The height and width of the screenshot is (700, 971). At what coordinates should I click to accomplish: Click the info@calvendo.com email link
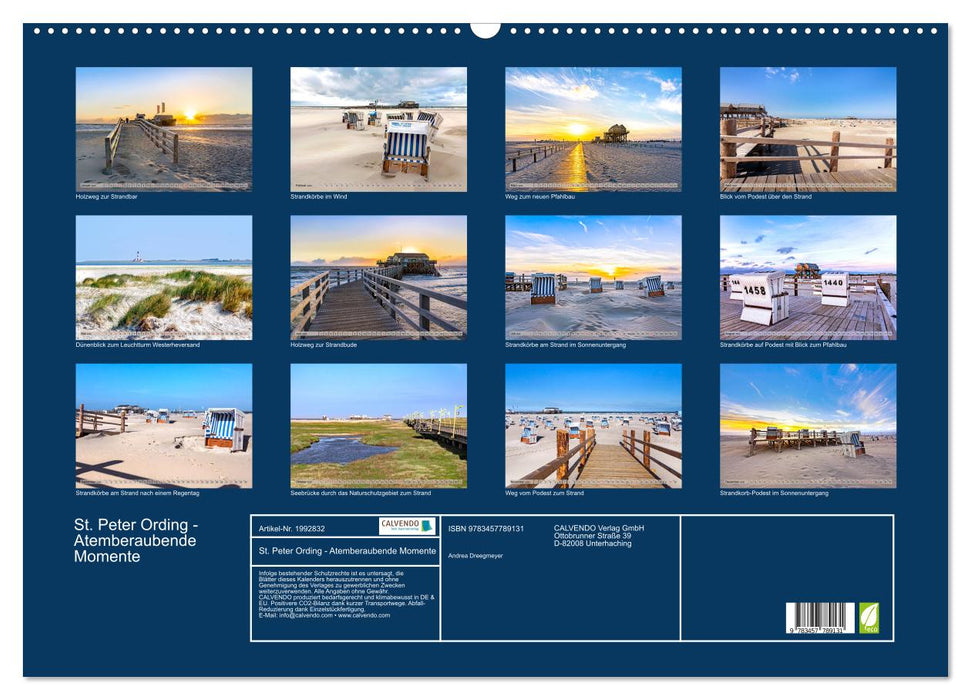[x=302, y=617]
